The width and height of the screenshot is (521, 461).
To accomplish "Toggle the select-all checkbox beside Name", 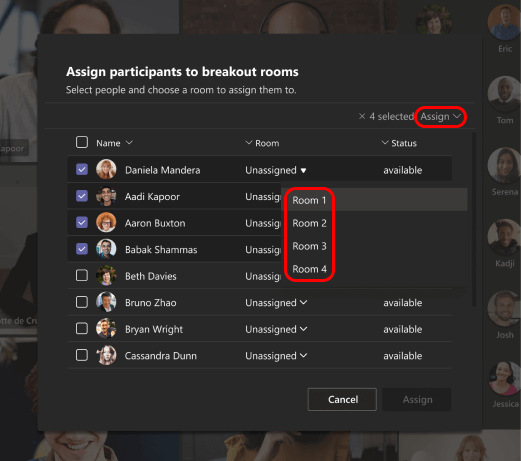I will pos(82,142).
